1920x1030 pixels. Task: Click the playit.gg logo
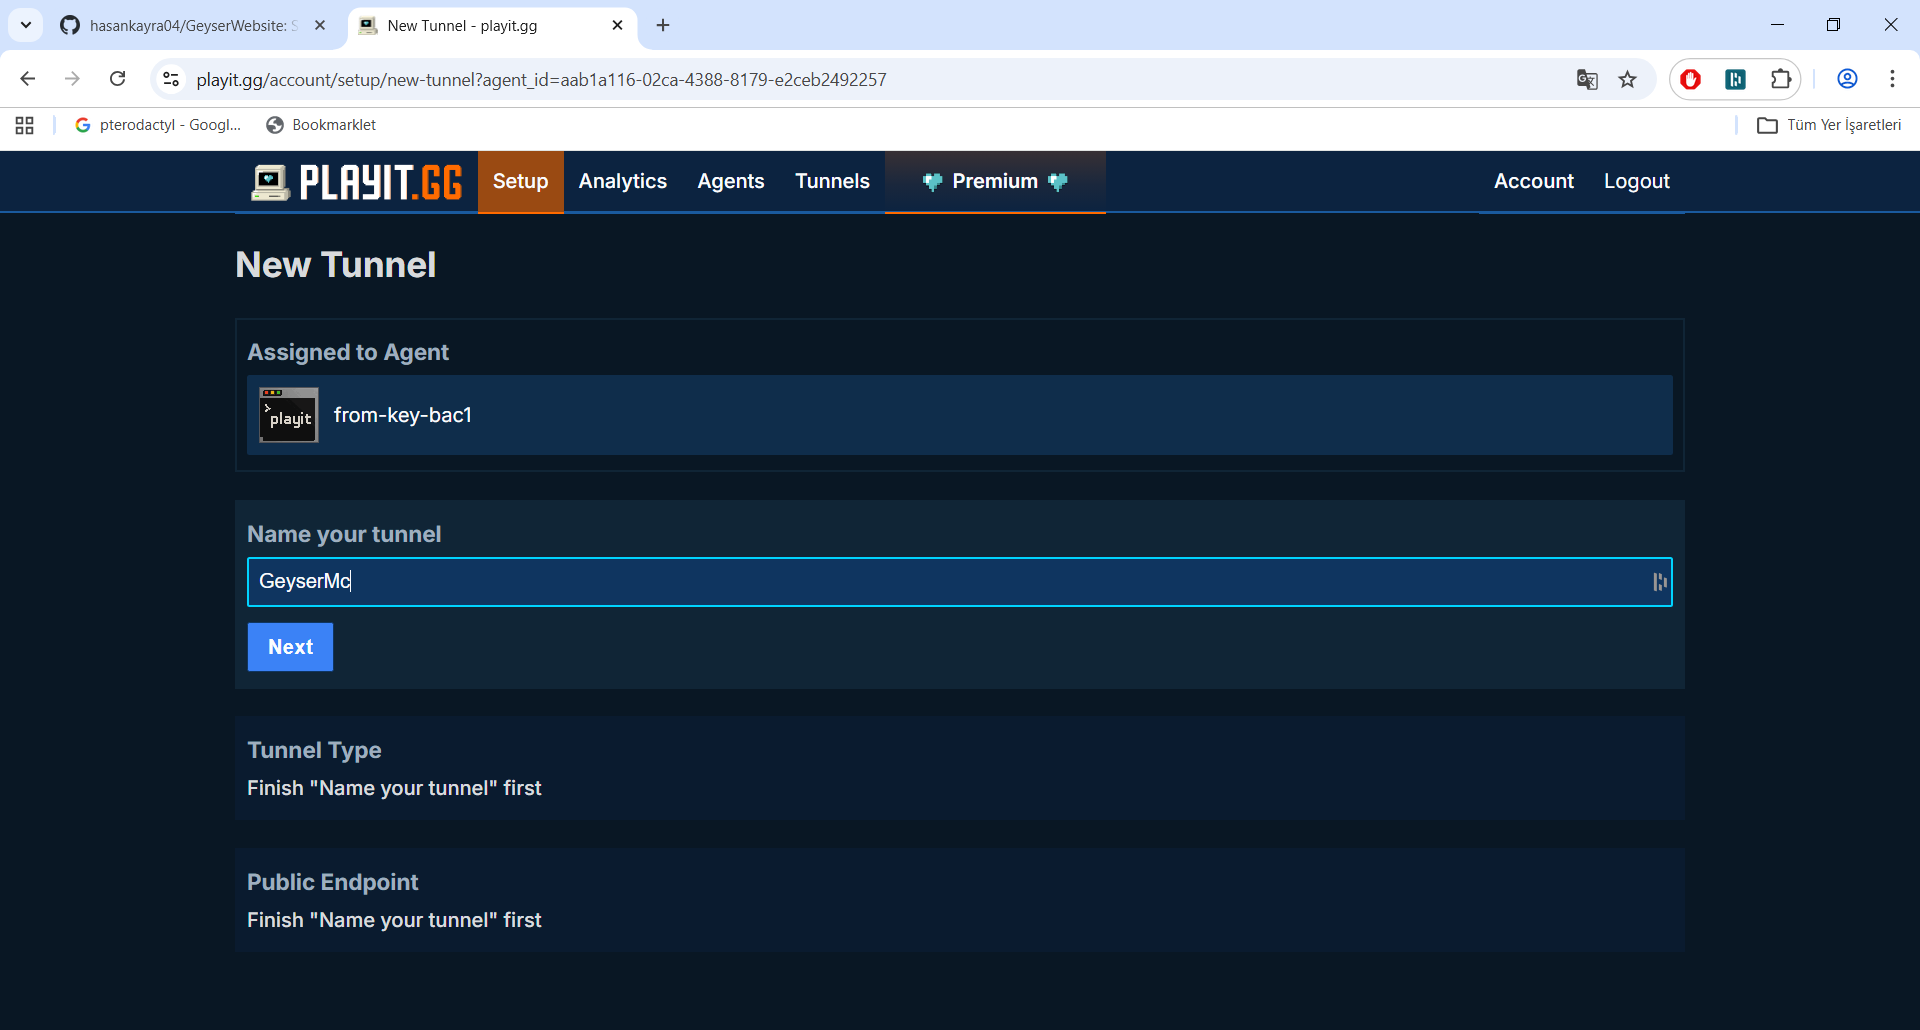(x=356, y=182)
